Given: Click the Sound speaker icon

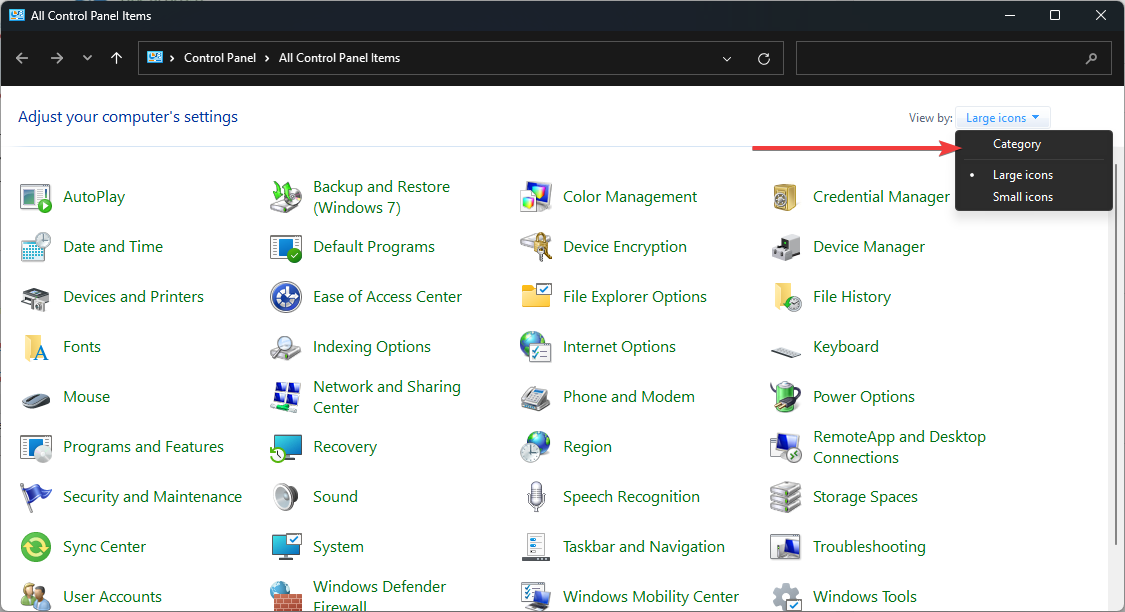Looking at the screenshot, I should (286, 497).
